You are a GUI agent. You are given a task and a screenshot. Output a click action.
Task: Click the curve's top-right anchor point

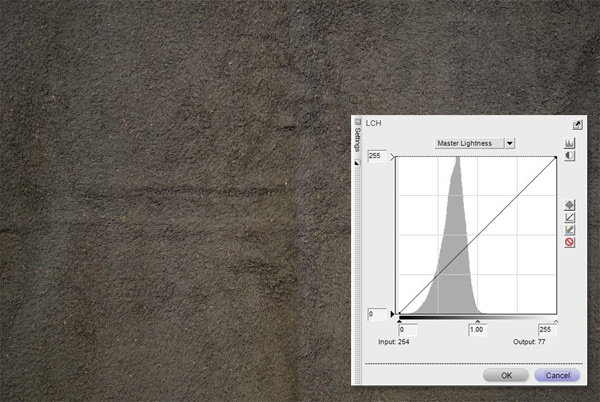click(x=555, y=157)
